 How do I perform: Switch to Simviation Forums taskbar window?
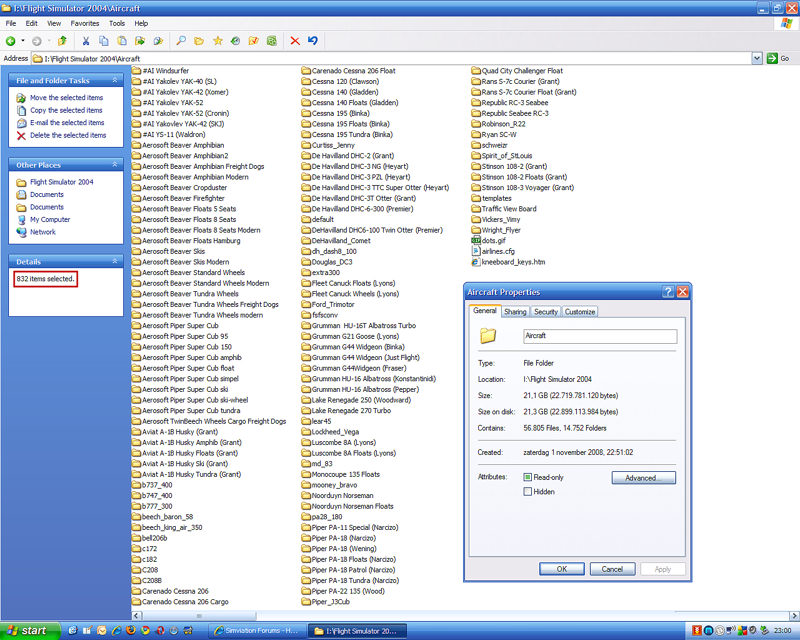(258, 631)
